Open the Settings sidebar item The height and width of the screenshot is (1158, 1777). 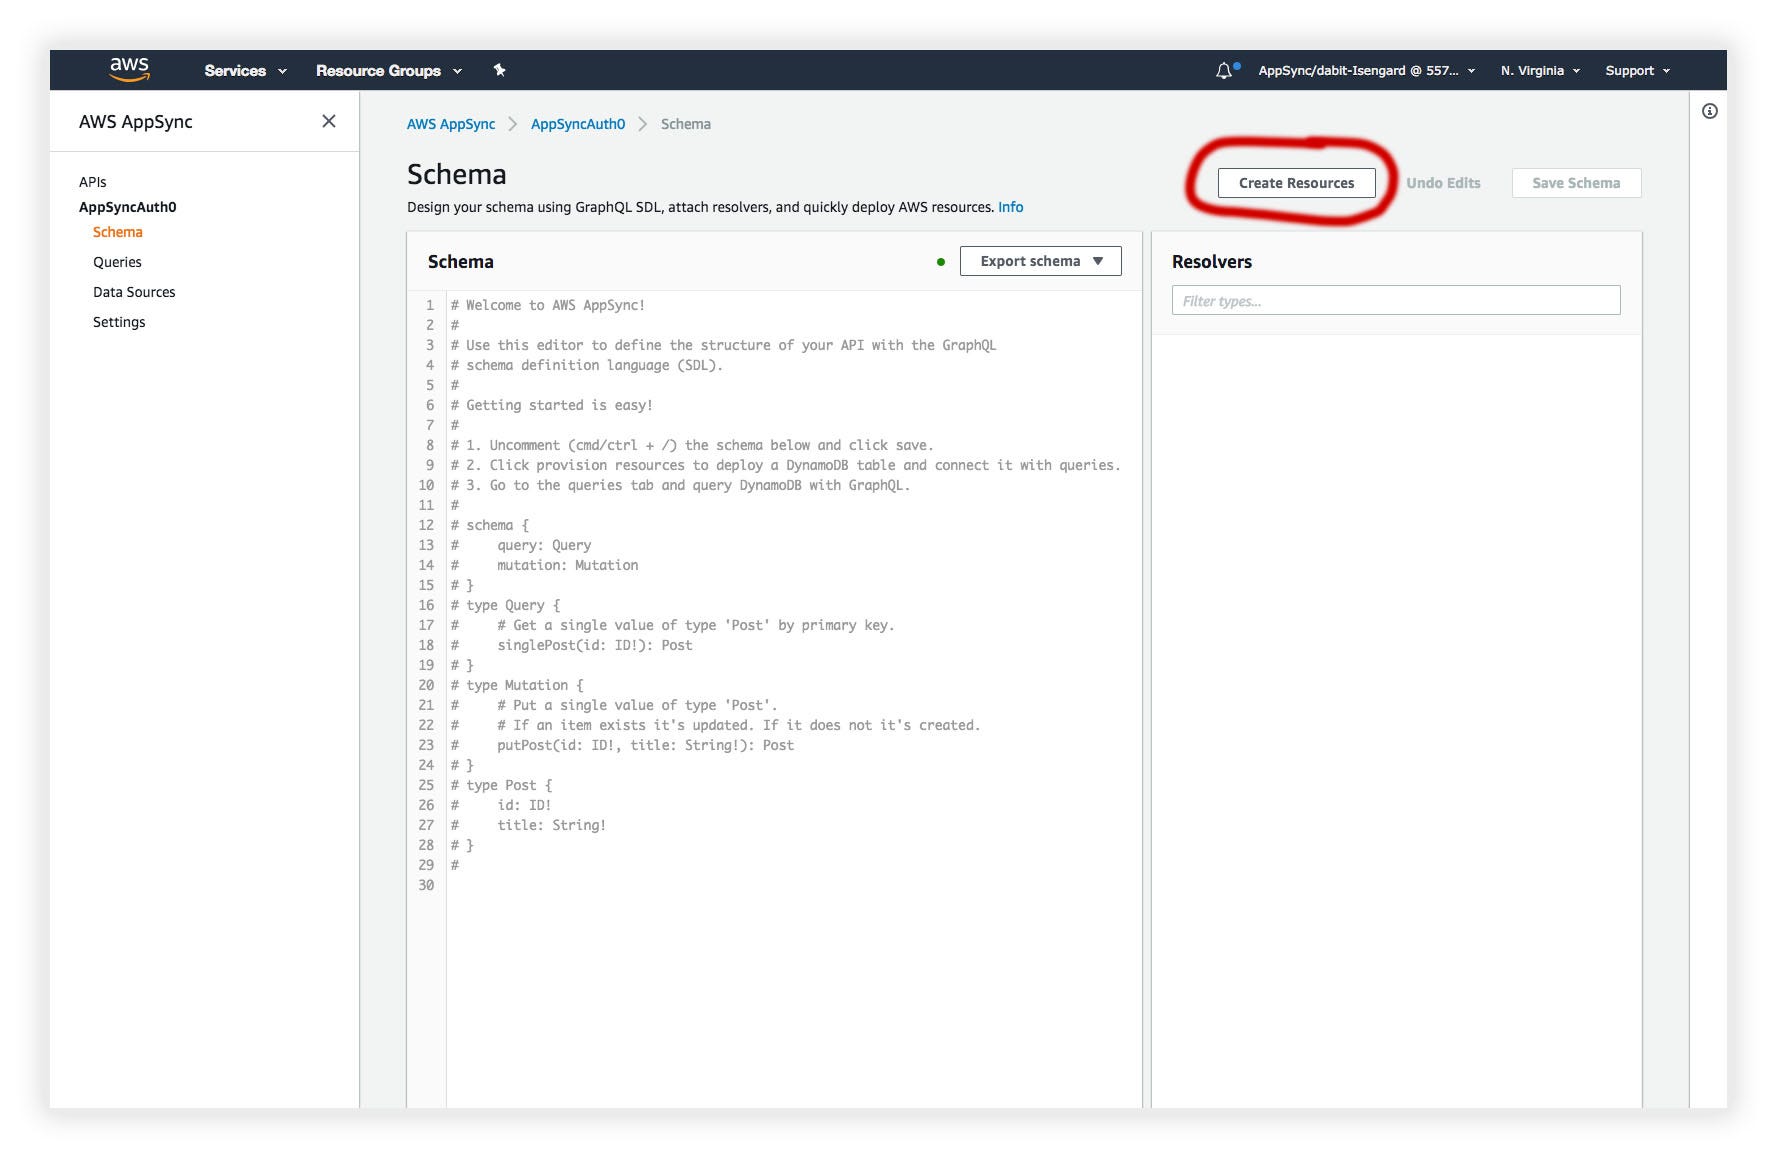point(119,322)
